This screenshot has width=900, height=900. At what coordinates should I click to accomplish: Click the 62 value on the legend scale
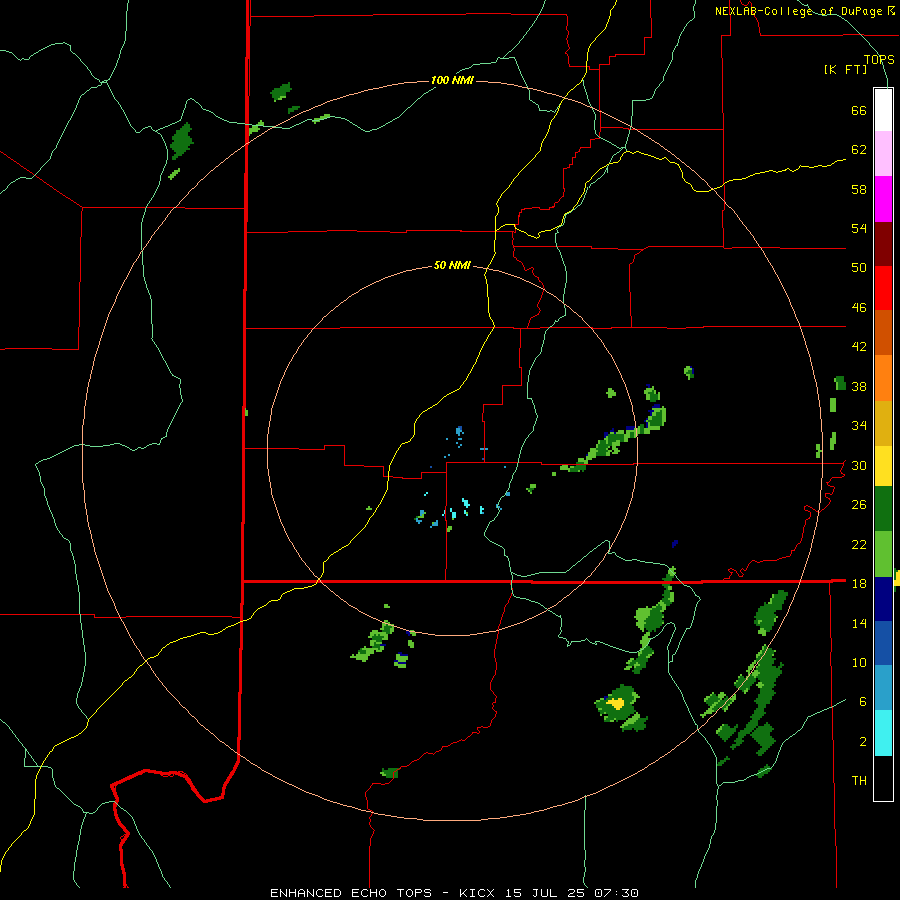[859, 150]
